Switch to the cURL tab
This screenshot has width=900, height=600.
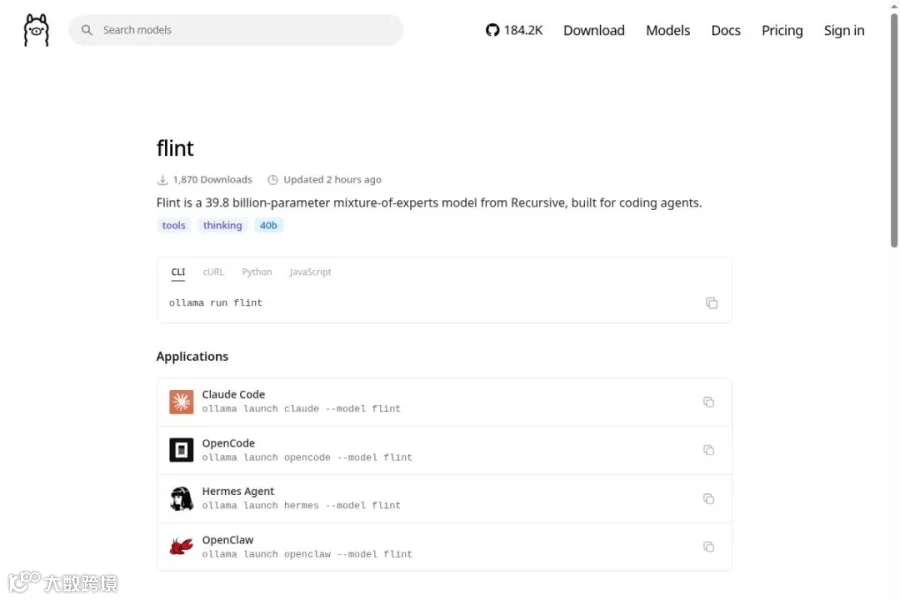[x=213, y=272]
